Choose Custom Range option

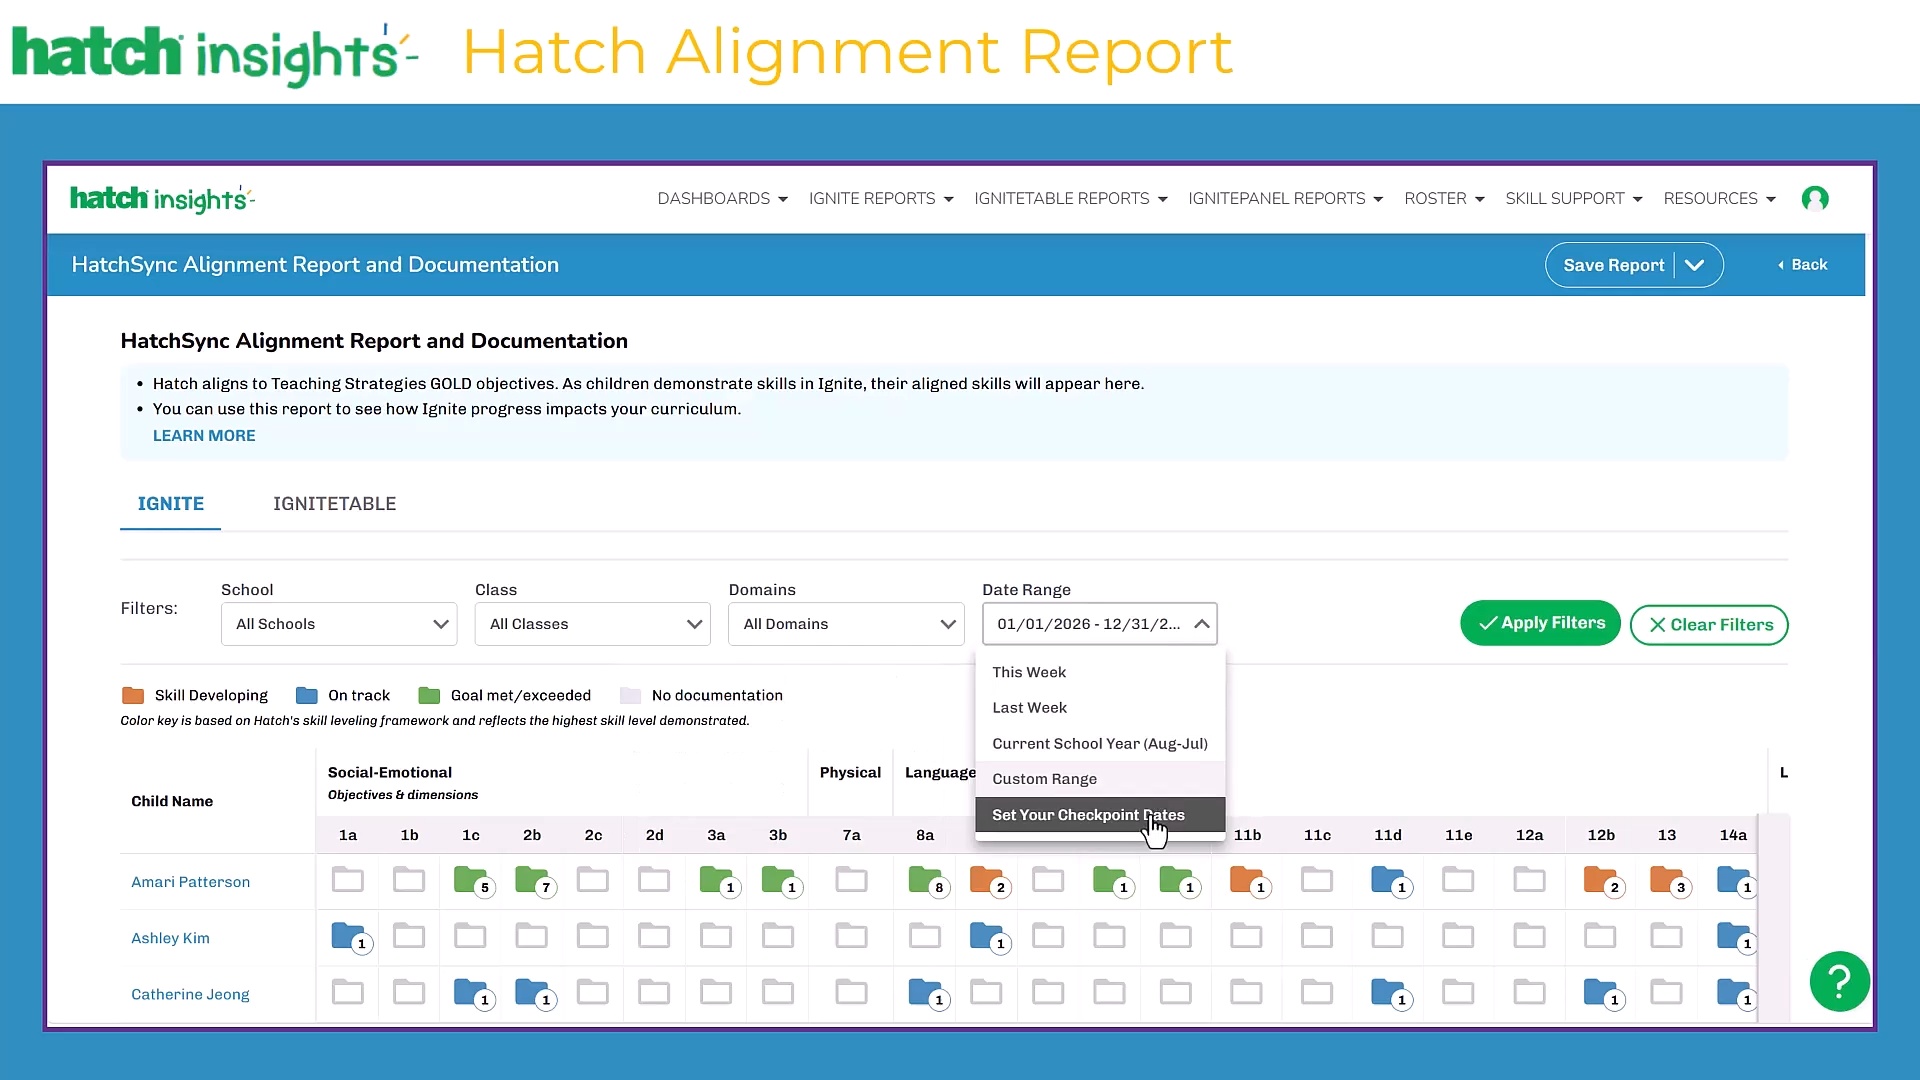[x=1100, y=779]
